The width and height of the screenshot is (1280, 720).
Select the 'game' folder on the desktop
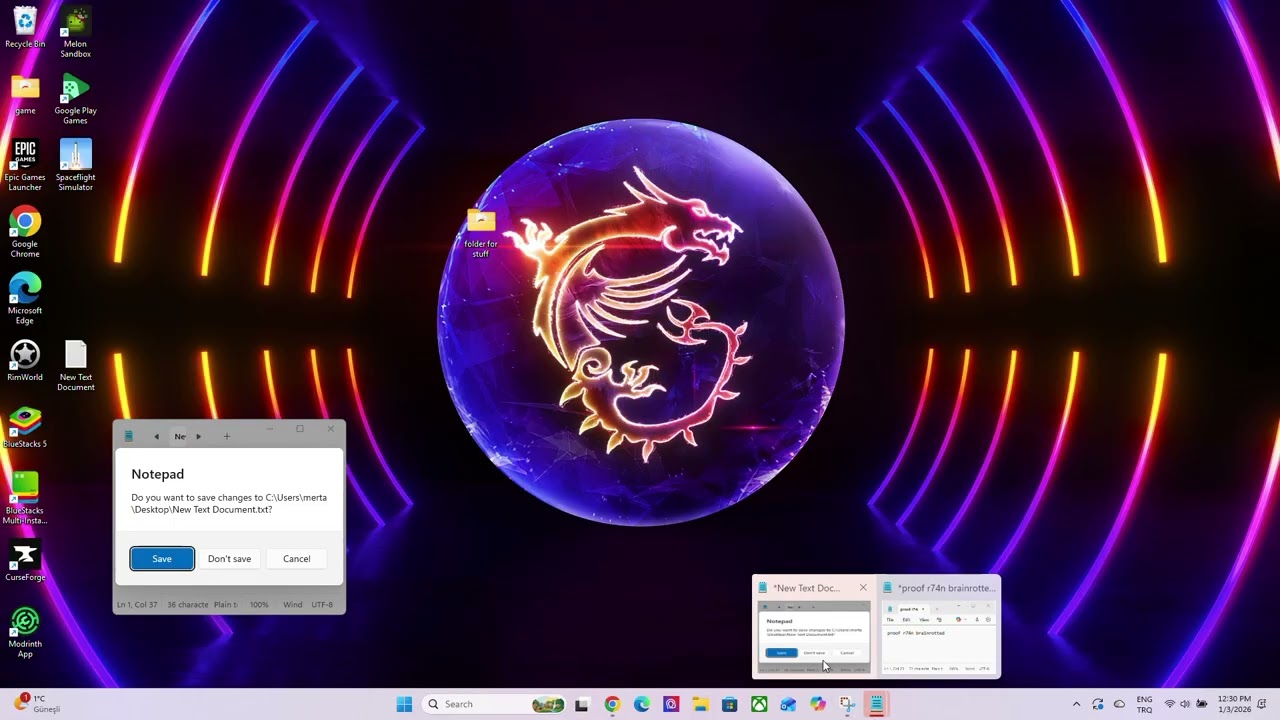pos(25,95)
